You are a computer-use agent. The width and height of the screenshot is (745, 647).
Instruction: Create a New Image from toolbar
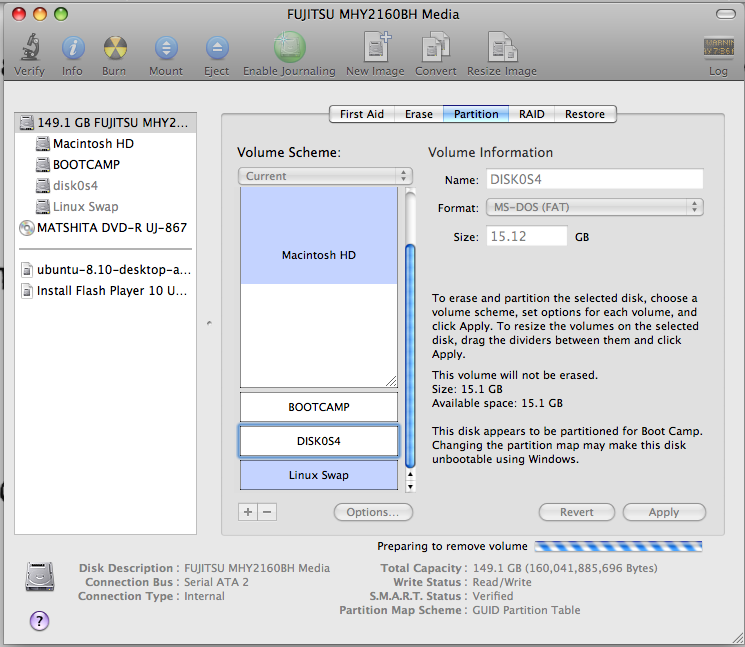tap(376, 47)
